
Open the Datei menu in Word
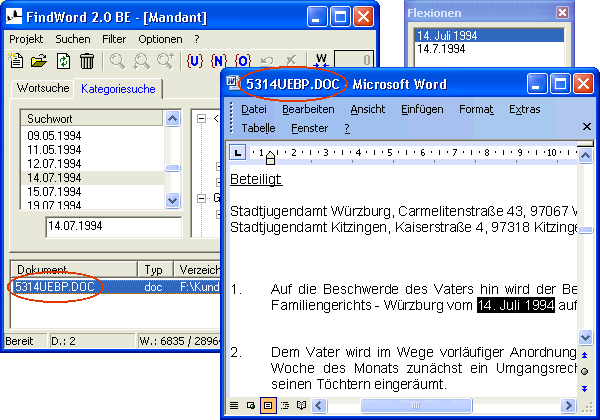coord(254,109)
